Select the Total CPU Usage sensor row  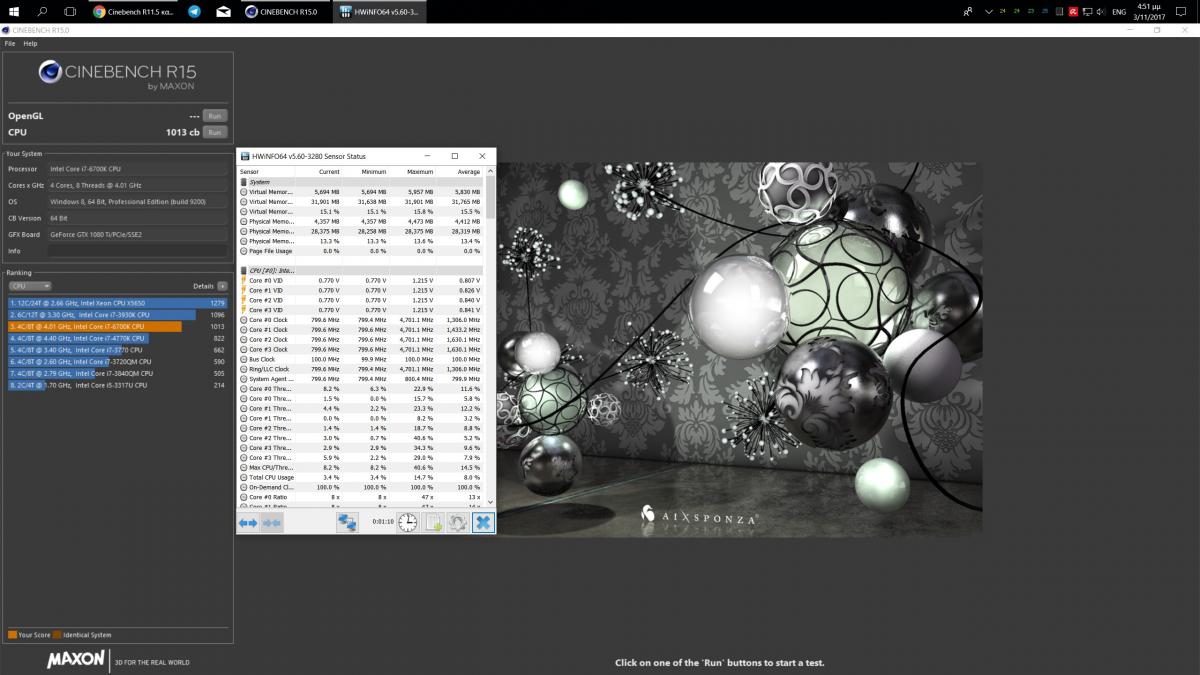point(361,477)
